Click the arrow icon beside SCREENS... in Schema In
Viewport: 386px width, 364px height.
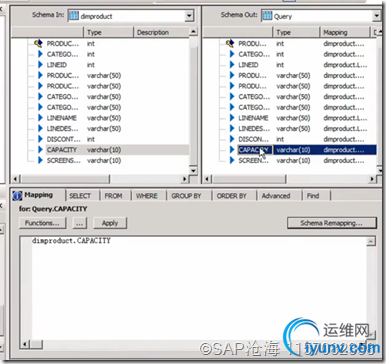coord(40,160)
